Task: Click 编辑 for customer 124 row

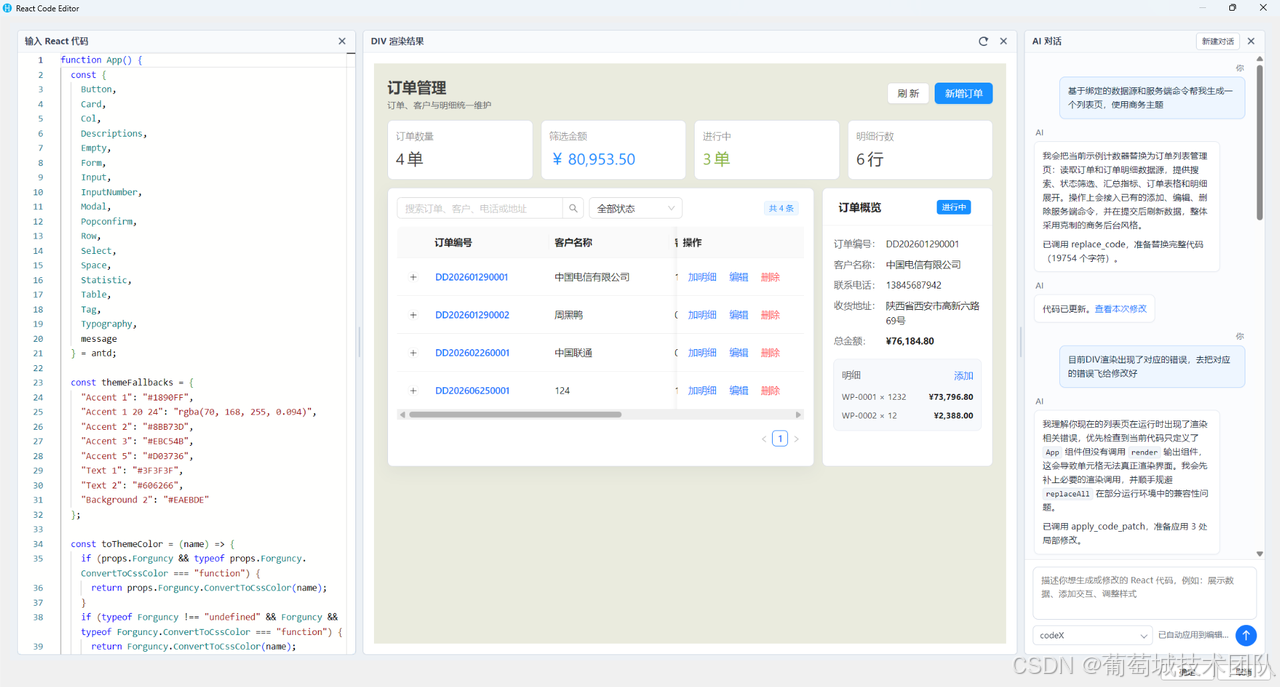Action: [x=739, y=391]
